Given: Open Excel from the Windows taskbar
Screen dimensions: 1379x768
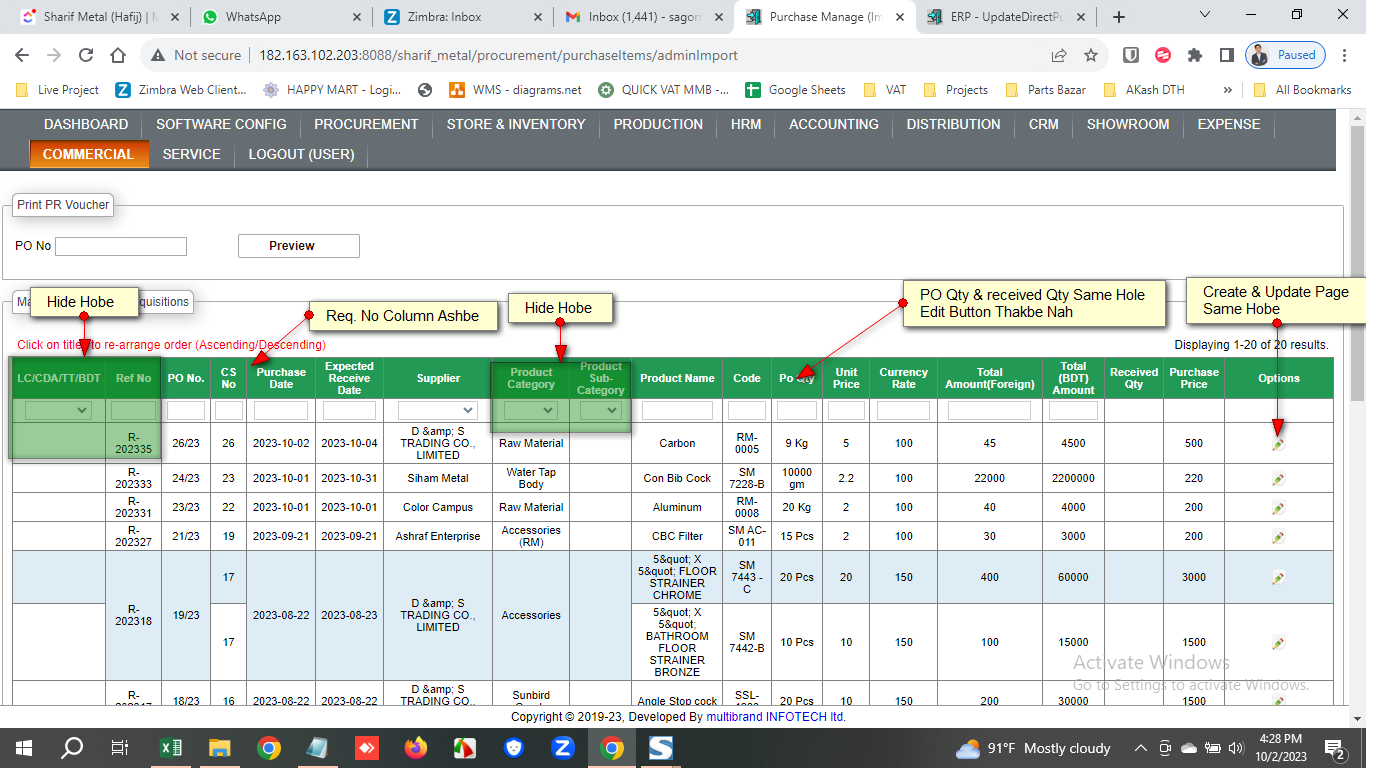Looking at the screenshot, I should [x=171, y=748].
